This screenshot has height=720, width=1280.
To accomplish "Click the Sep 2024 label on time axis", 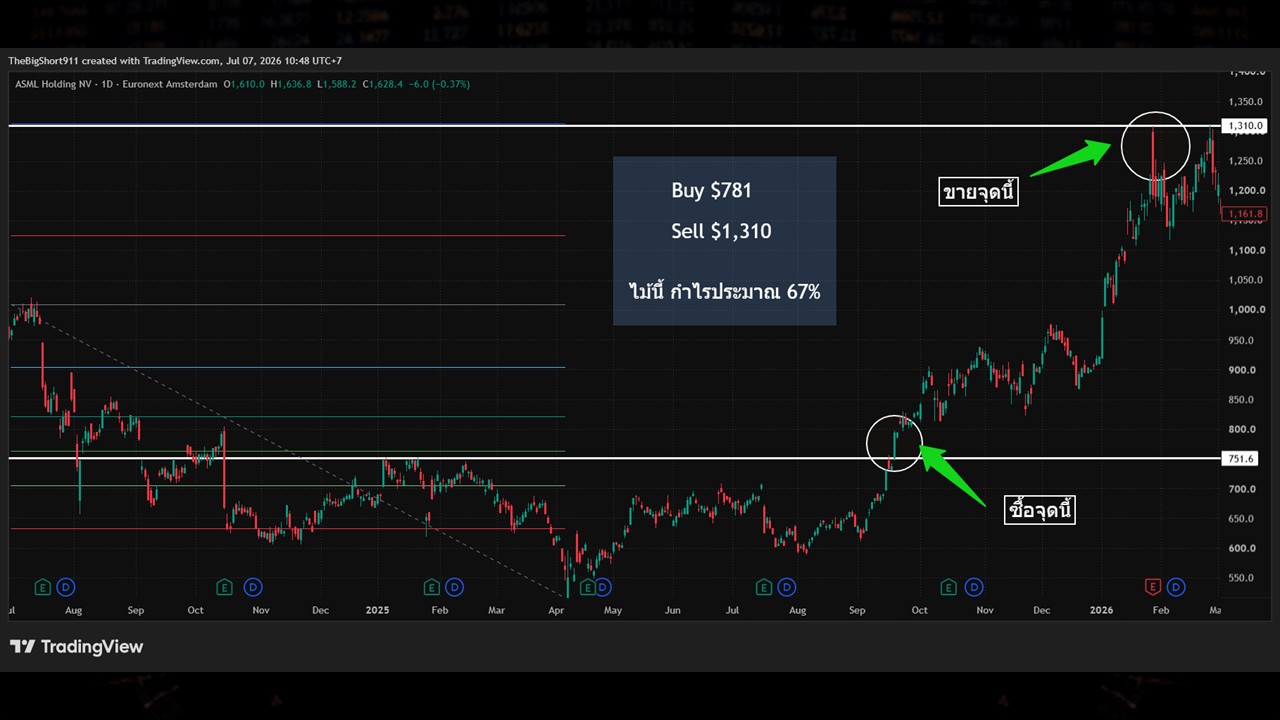I will tap(136, 610).
